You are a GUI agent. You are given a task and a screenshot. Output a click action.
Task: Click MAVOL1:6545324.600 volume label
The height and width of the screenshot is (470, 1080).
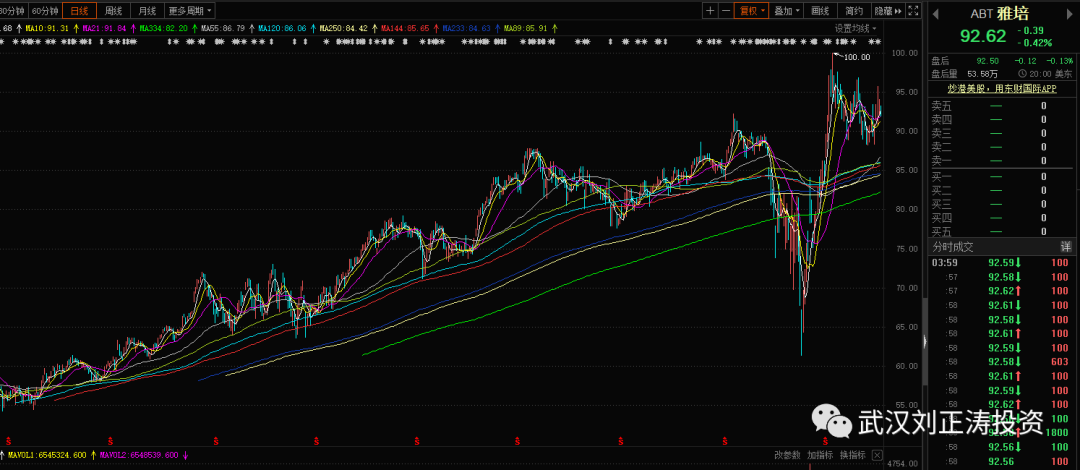tap(46, 456)
